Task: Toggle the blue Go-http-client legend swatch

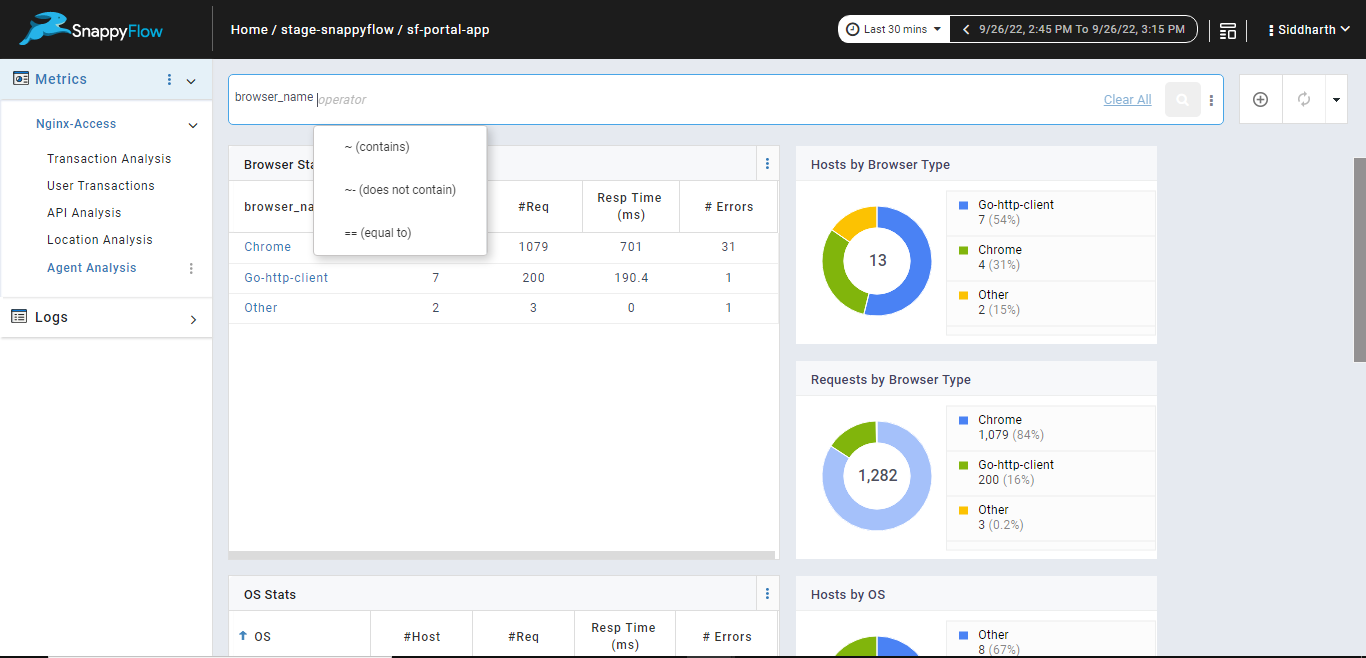Action: [x=963, y=205]
